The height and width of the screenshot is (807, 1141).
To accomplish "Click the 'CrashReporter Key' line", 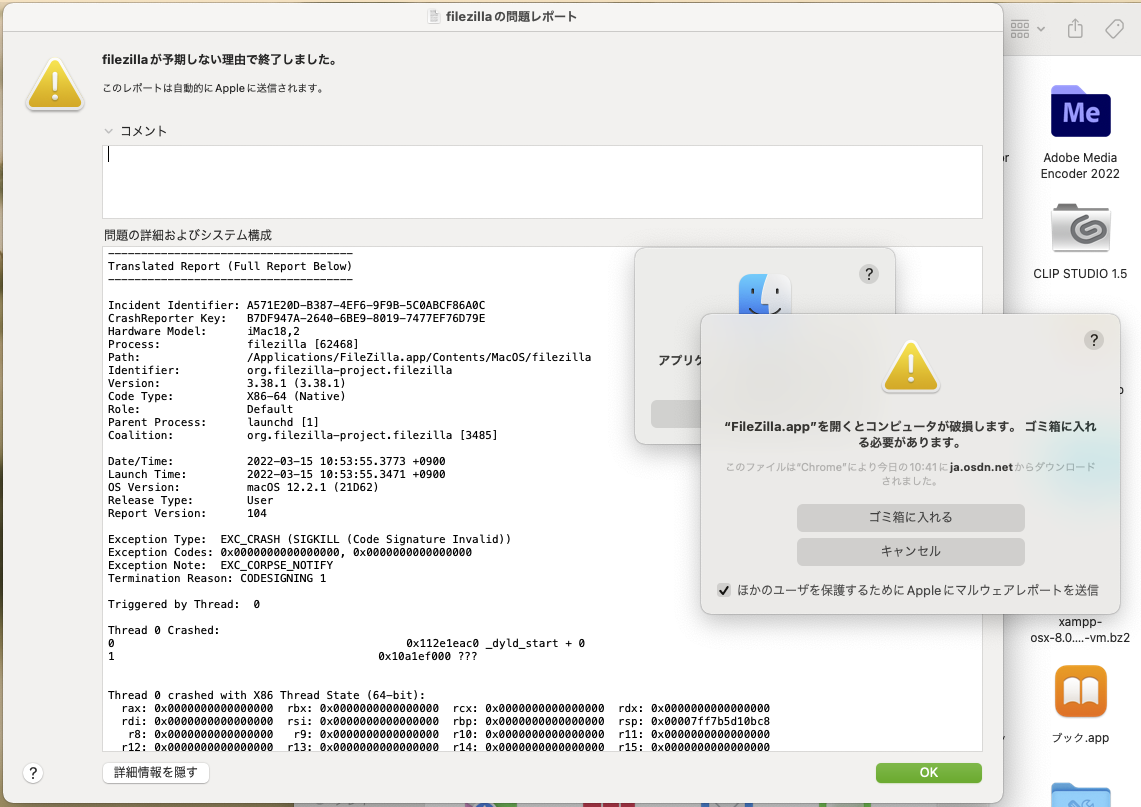I will [296, 319].
